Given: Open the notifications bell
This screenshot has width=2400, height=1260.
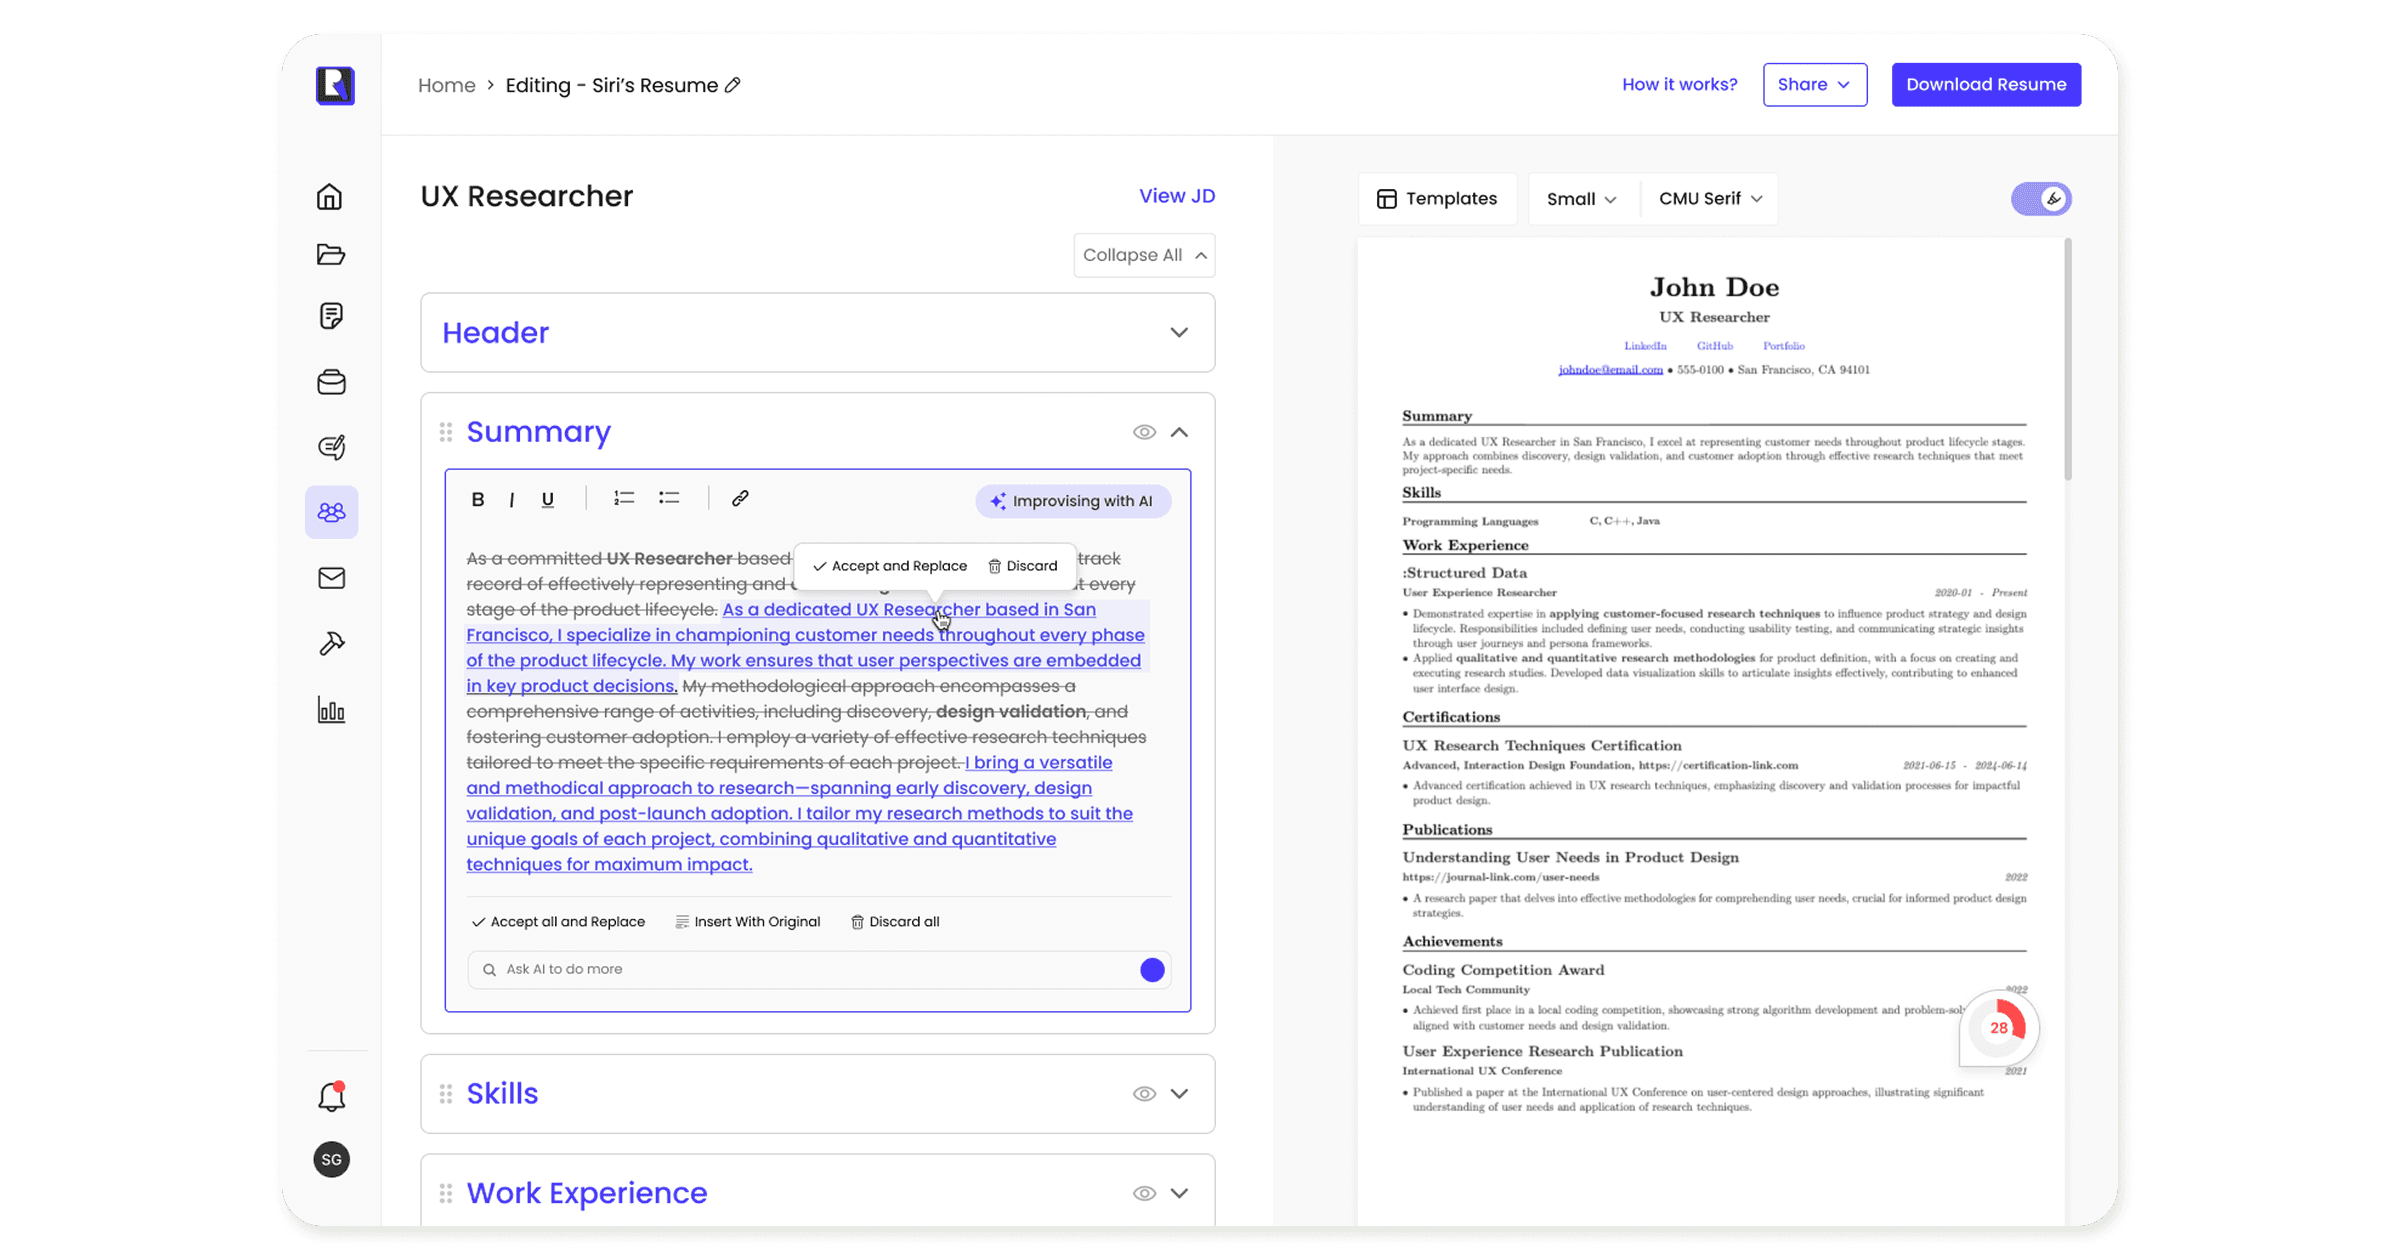Looking at the screenshot, I should tap(332, 1096).
